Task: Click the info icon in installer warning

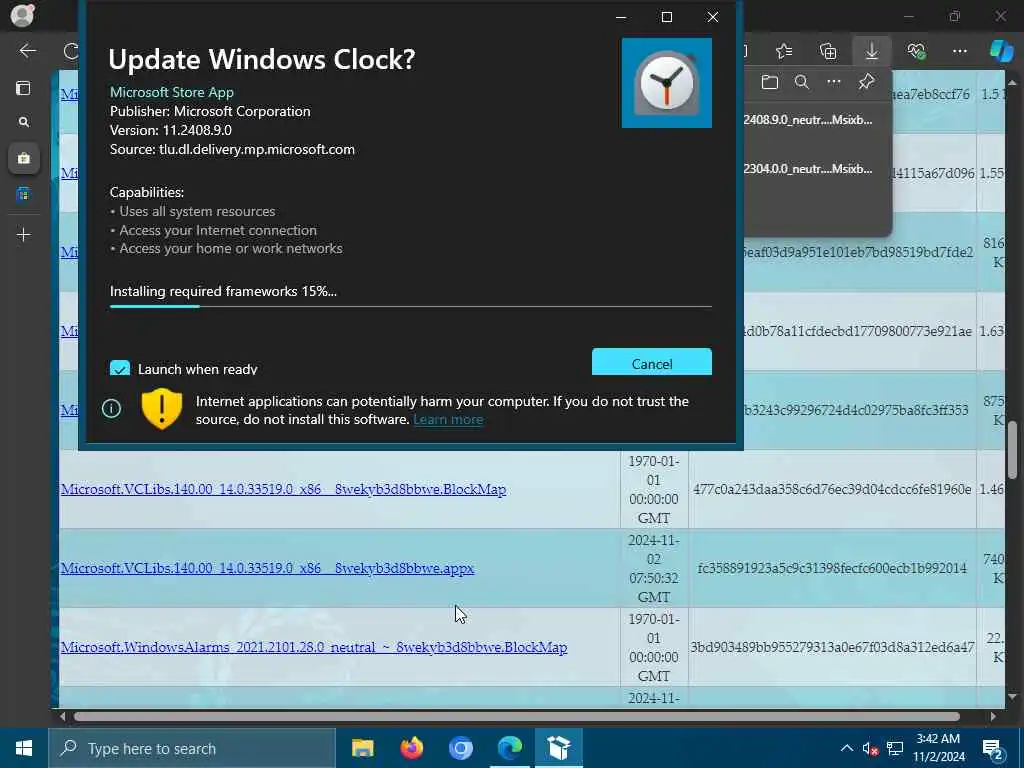Action: 112,409
